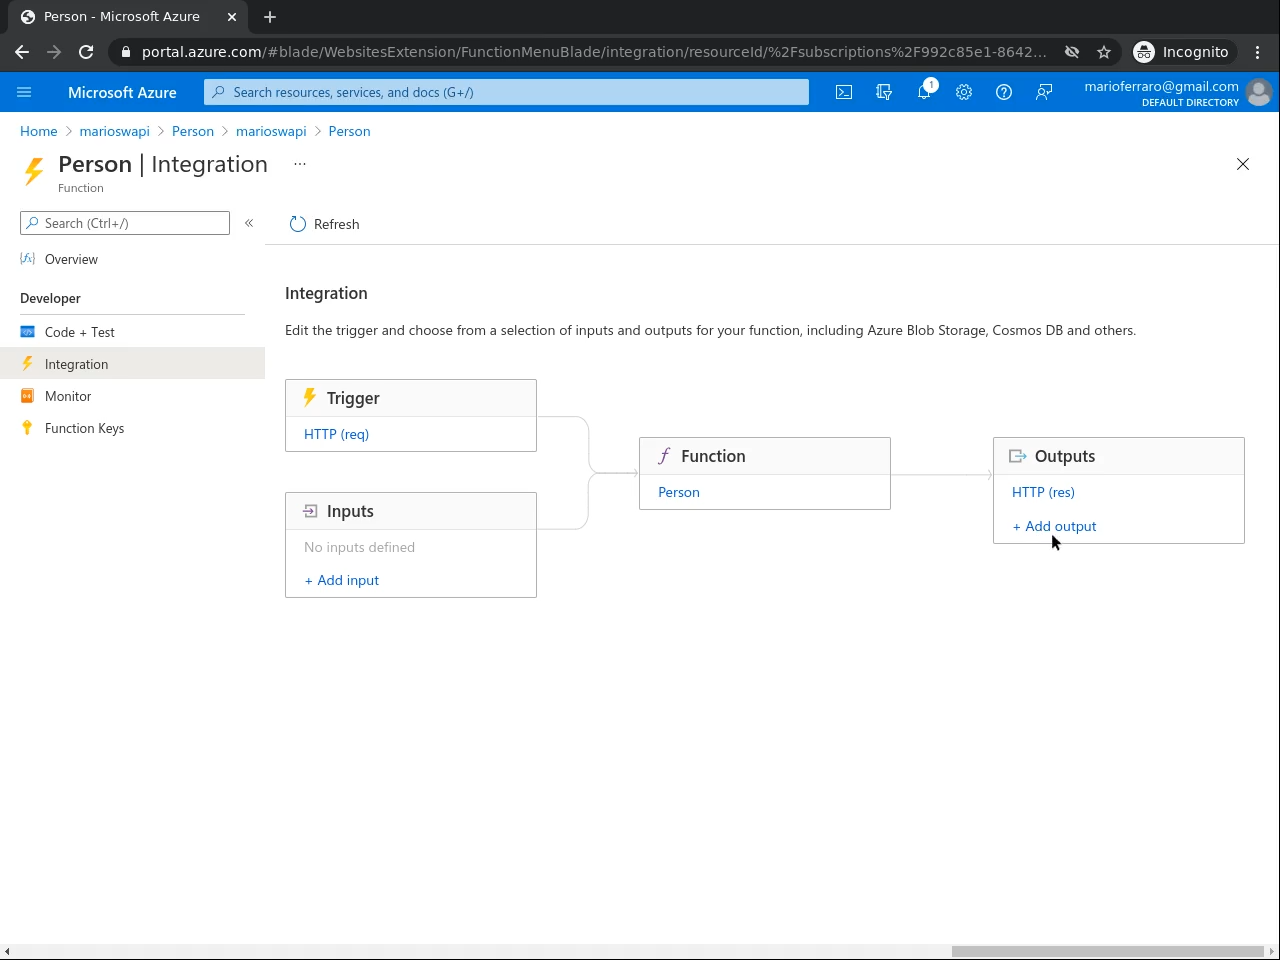Select Code + Test menu item
Screen dimensions: 1280x960
(80, 332)
